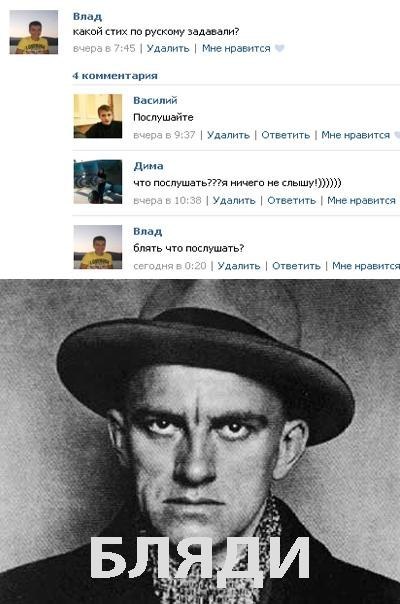The image size is (400, 604).
Task: Like Дима's comment via Мне нравится
Action: (361, 200)
